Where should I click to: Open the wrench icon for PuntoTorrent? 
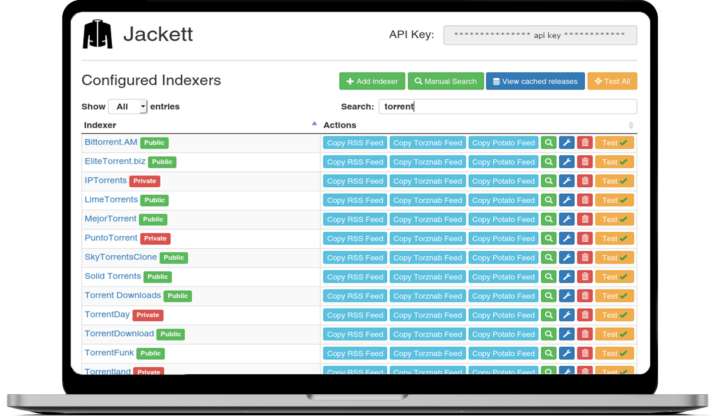click(x=566, y=239)
